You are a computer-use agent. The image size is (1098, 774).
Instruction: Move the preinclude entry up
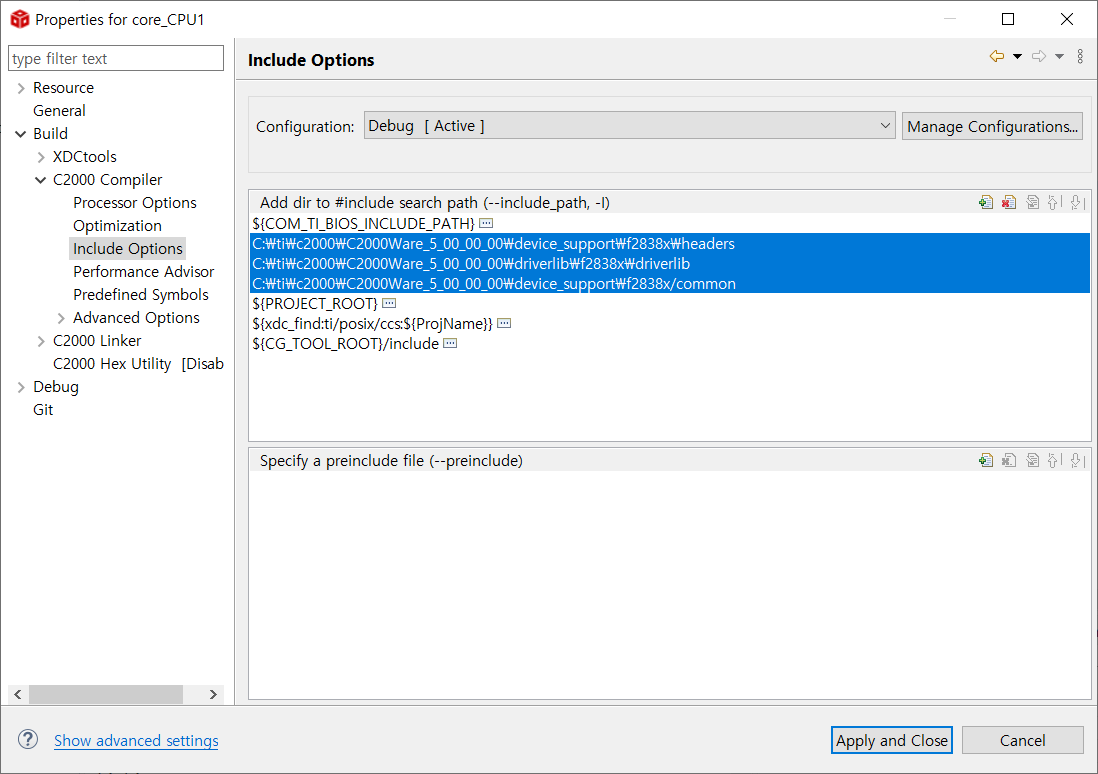point(1054,461)
